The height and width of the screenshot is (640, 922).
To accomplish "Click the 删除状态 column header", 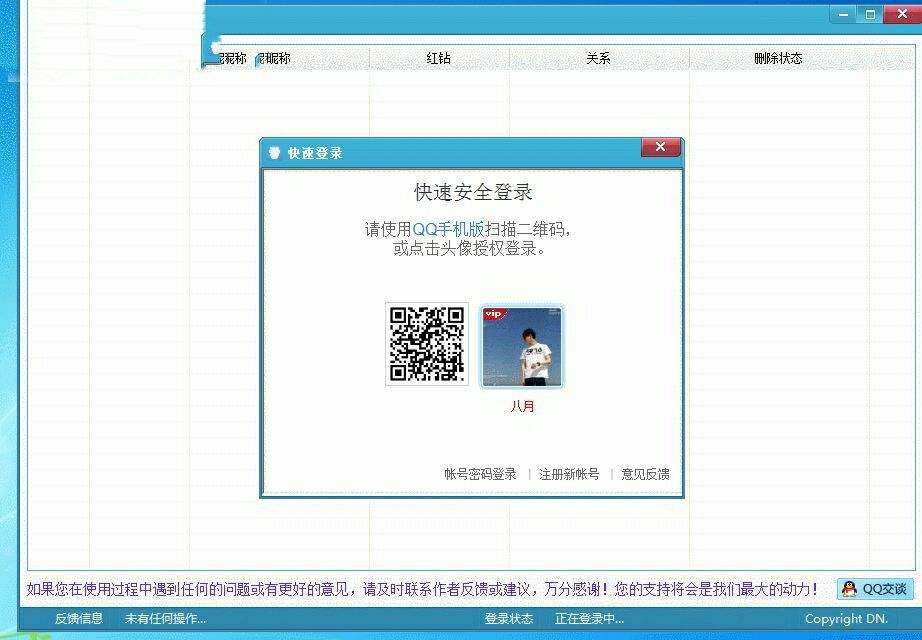I will pos(778,58).
